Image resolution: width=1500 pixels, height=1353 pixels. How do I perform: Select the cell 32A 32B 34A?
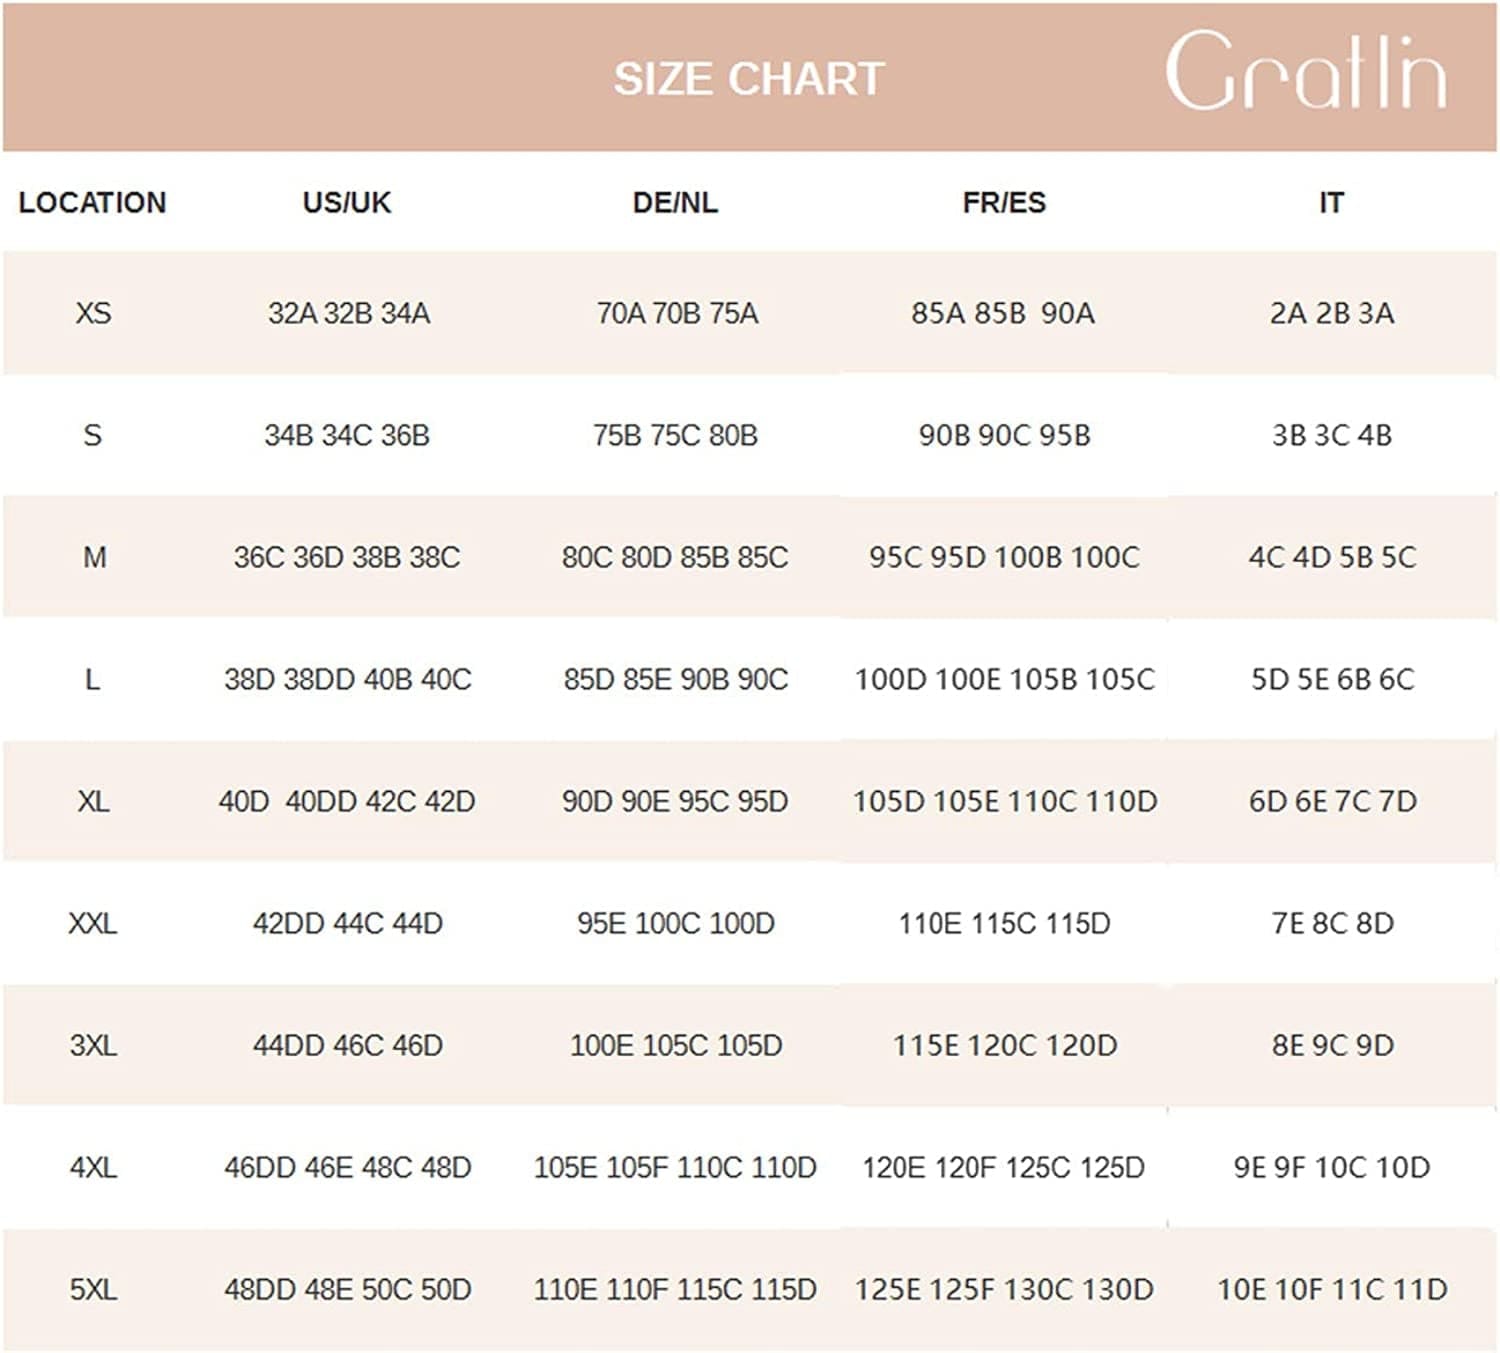pyautogui.click(x=348, y=313)
